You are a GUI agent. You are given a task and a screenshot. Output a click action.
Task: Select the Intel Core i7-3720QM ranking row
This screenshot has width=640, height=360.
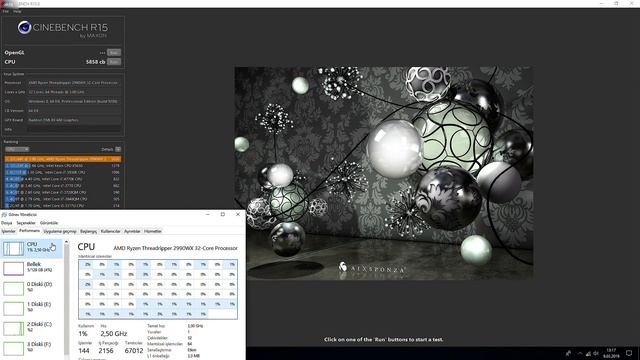point(62,192)
